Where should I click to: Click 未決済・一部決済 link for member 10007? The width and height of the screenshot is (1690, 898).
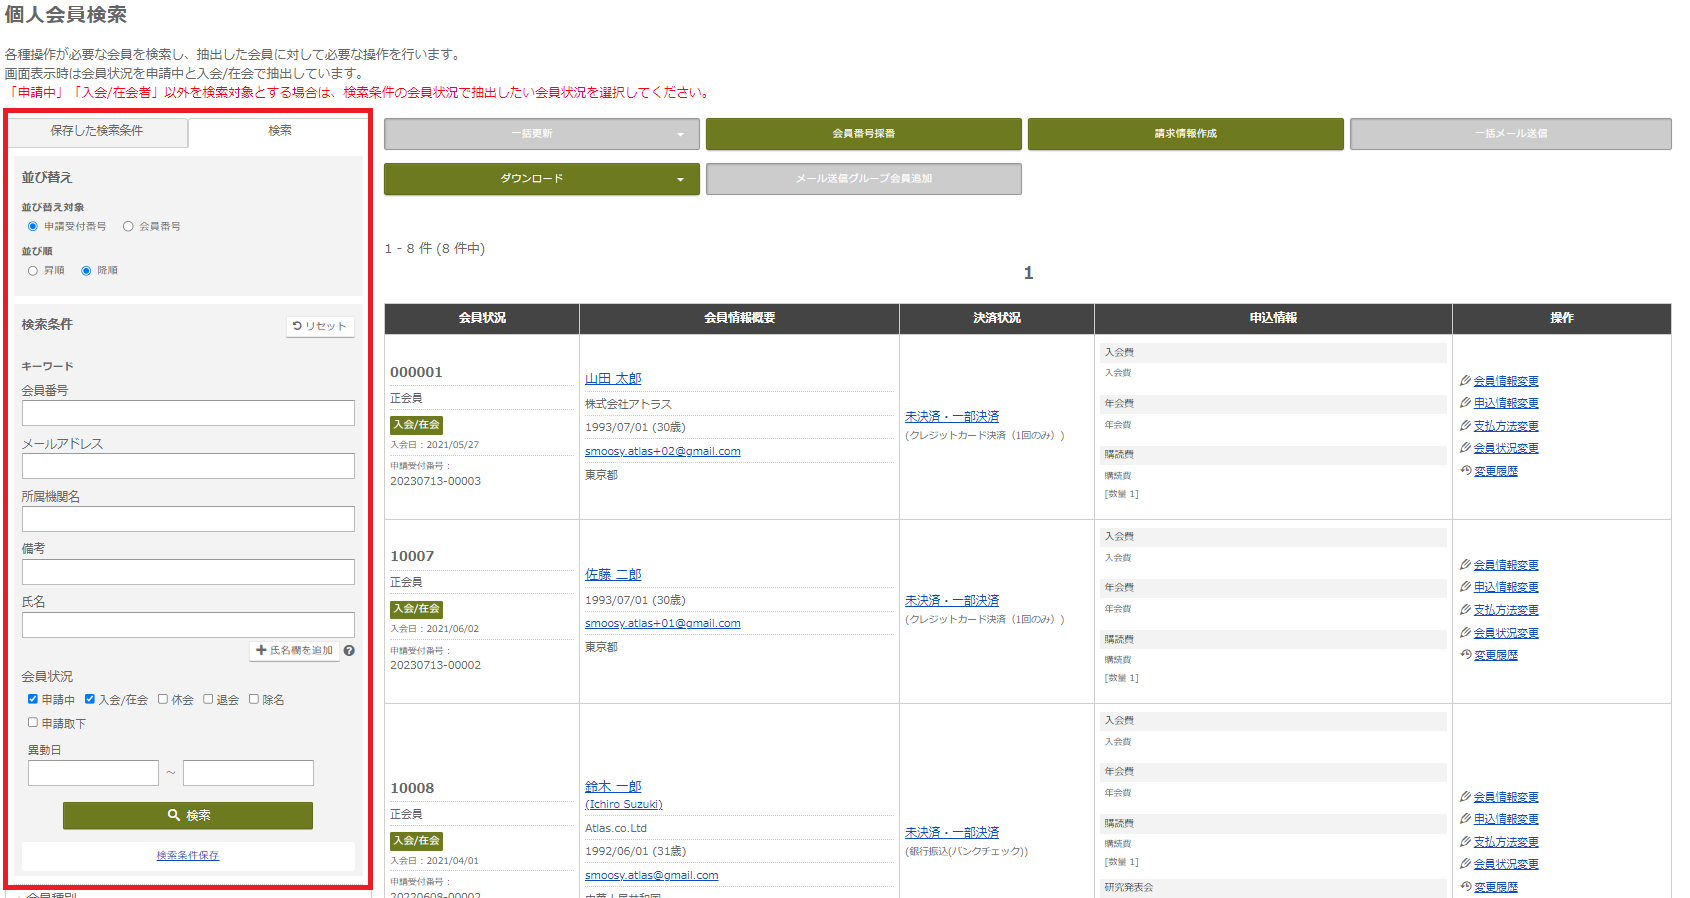point(952,601)
